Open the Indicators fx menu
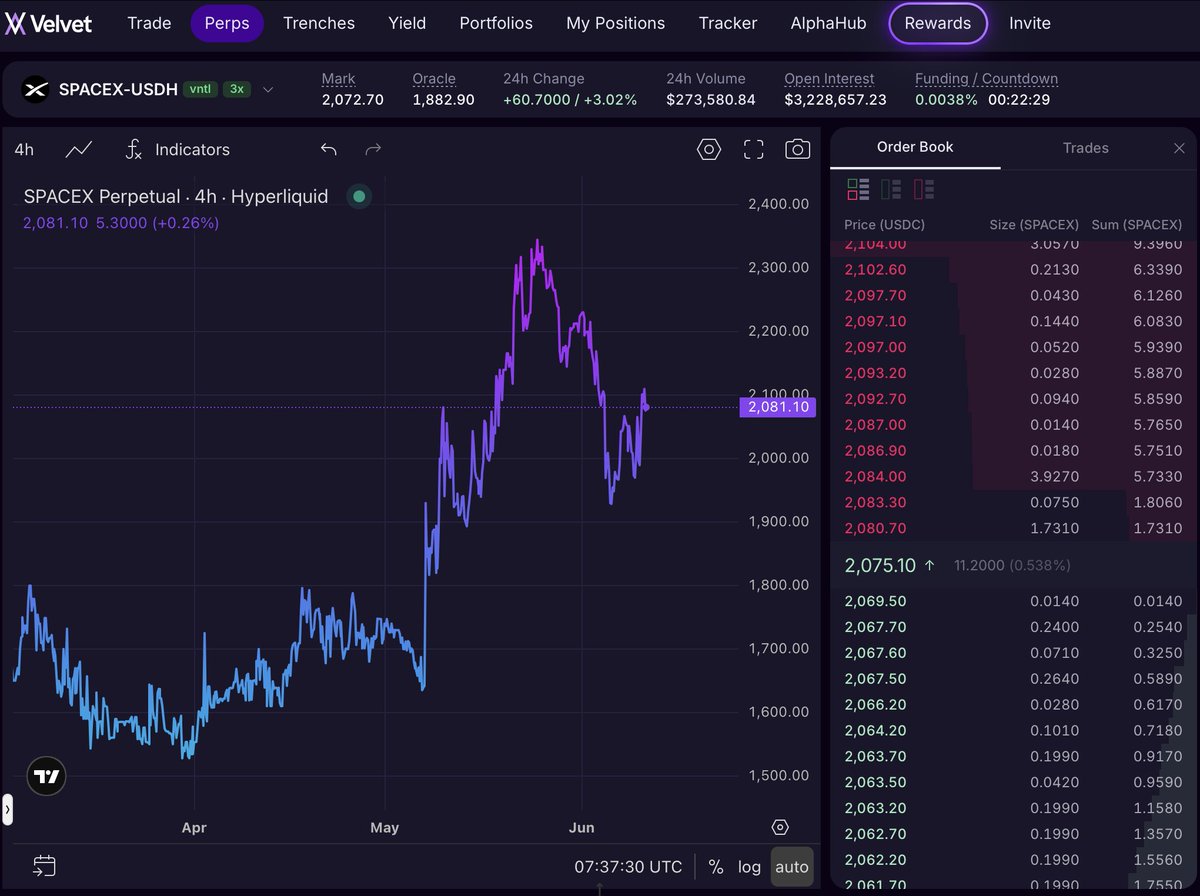 coord(177,149)
